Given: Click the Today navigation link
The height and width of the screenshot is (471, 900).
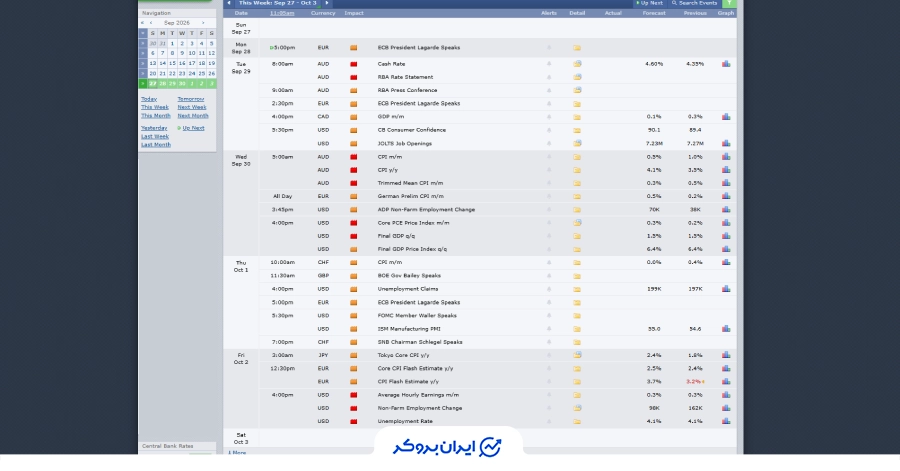Looking at the screenshot, I should (149, 99).
